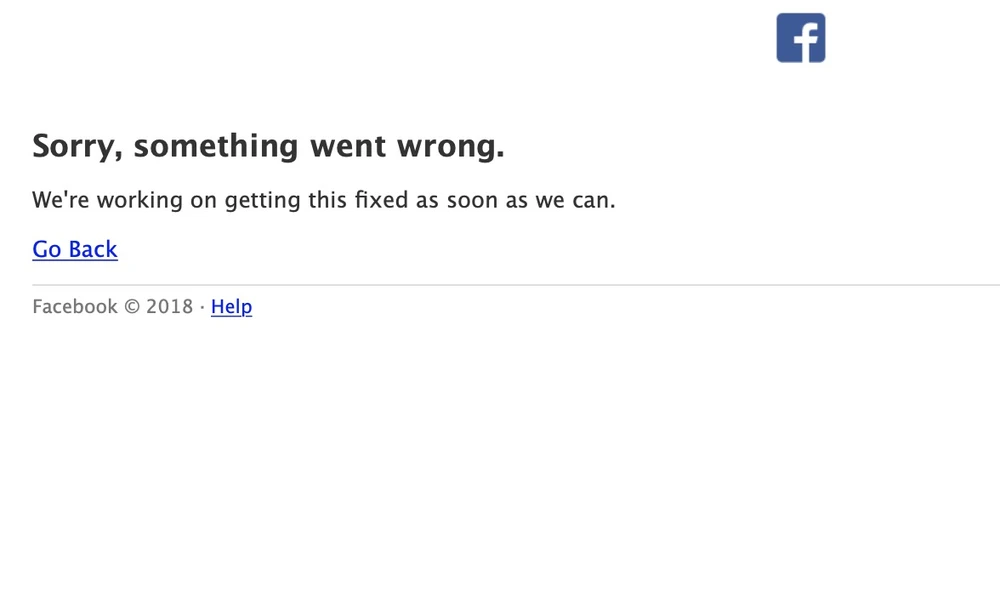Click the word "soon" in the message
The height and width of the screenshot is (599, 1000).
pyautogui.click(x=472, y=200)
